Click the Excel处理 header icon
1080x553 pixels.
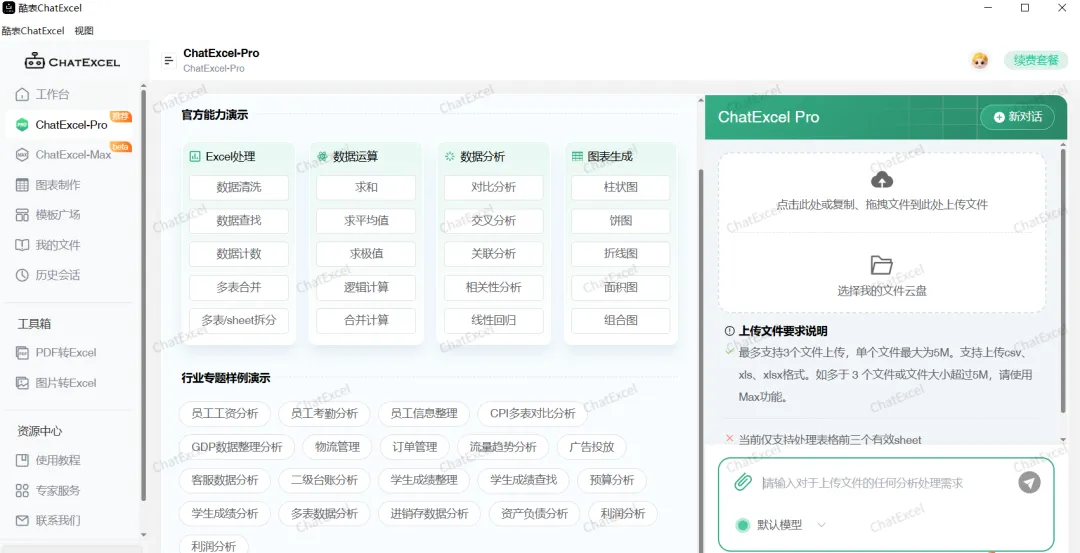(x=195, y=156)
